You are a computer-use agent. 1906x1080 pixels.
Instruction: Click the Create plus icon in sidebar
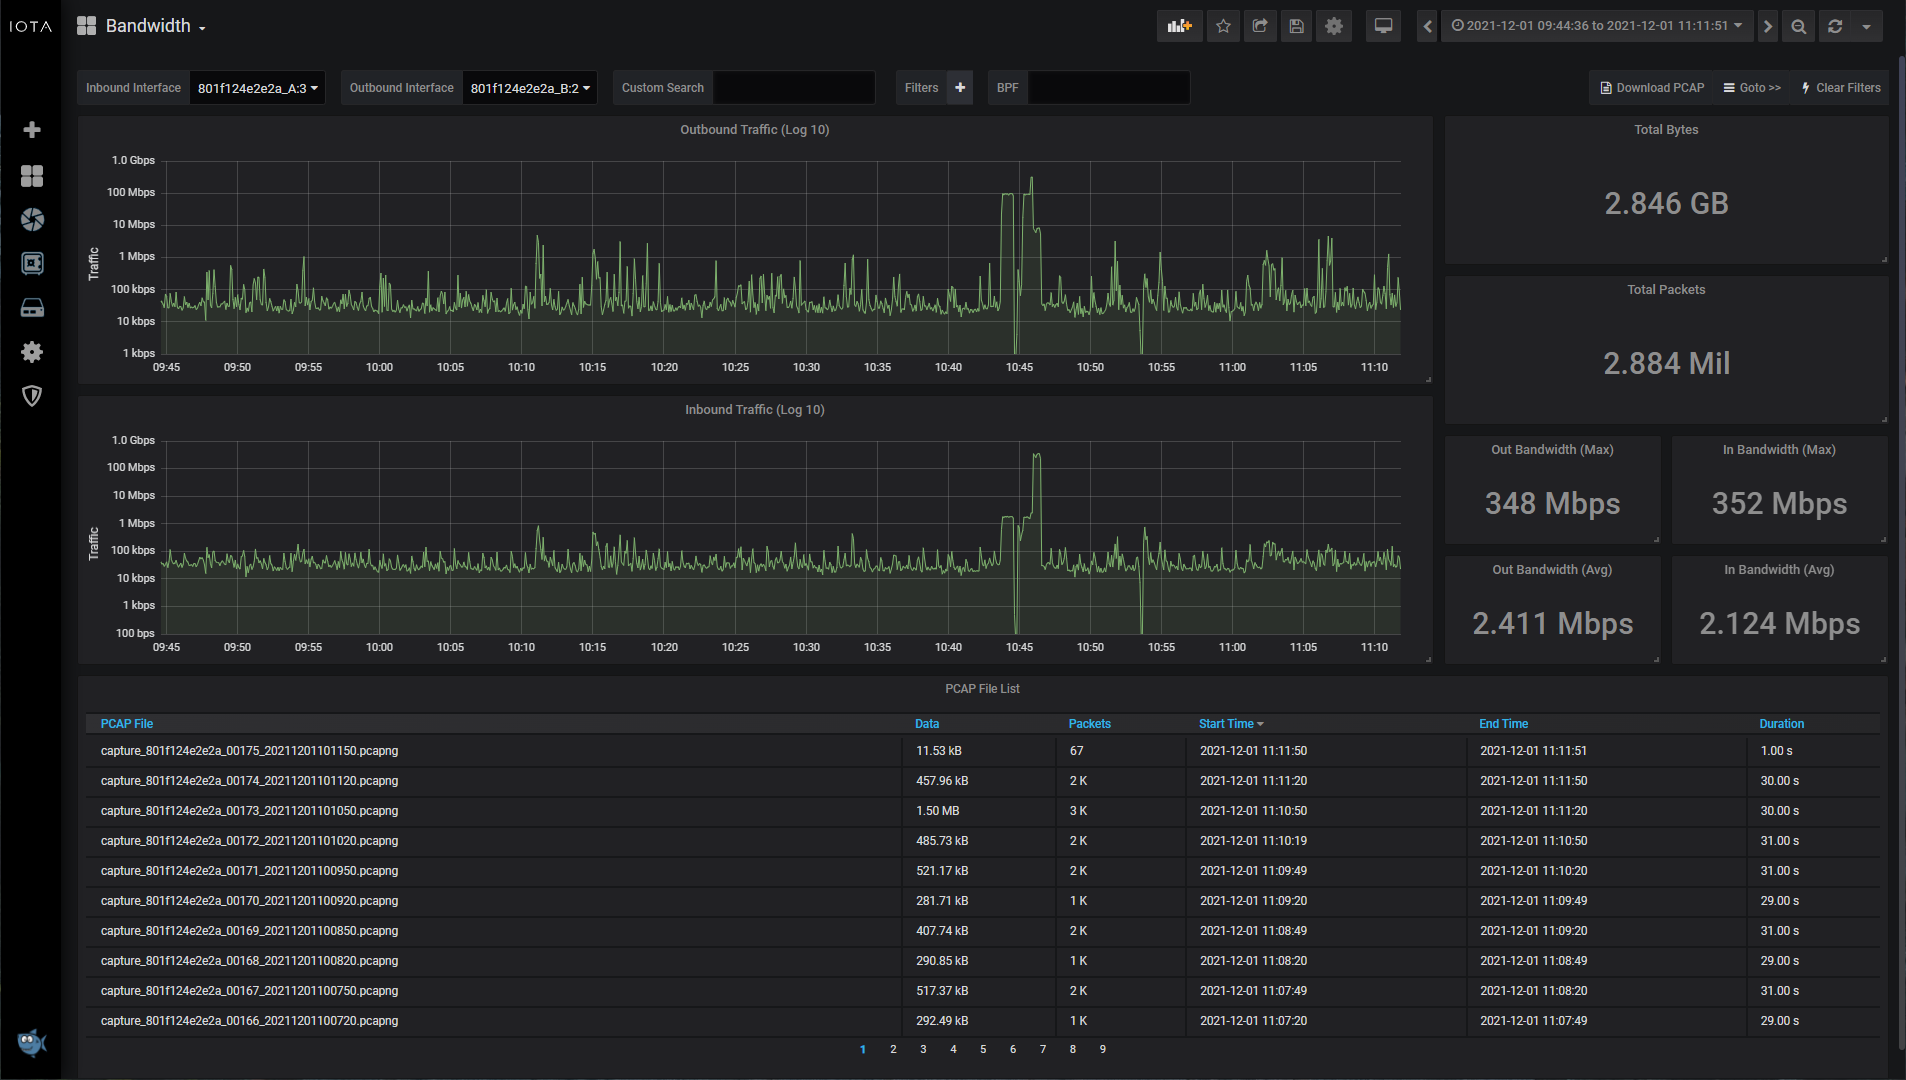[x=32, y=130]
